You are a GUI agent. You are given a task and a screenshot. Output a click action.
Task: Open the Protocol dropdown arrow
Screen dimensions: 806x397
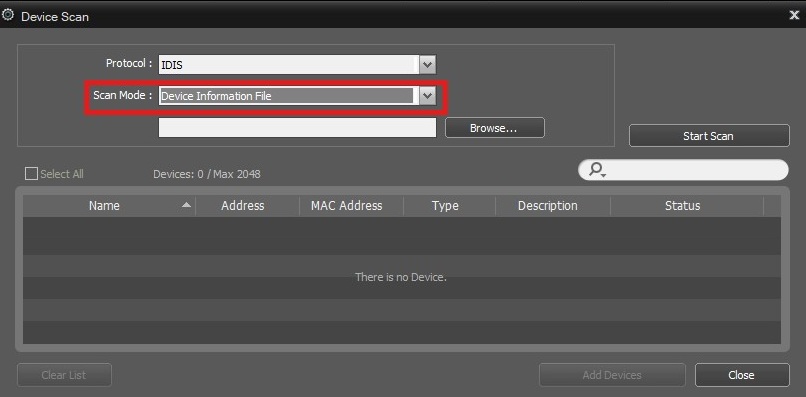point(428,65)
